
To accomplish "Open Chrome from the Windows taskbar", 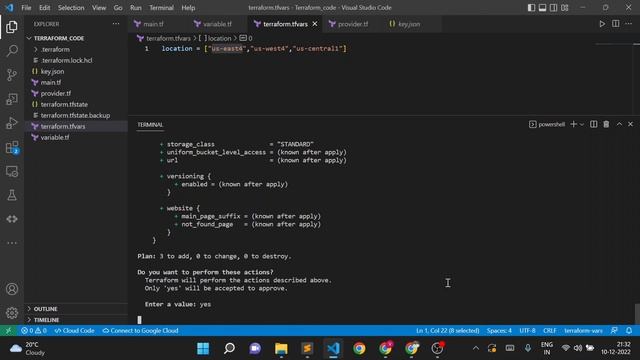I will 359,348.
